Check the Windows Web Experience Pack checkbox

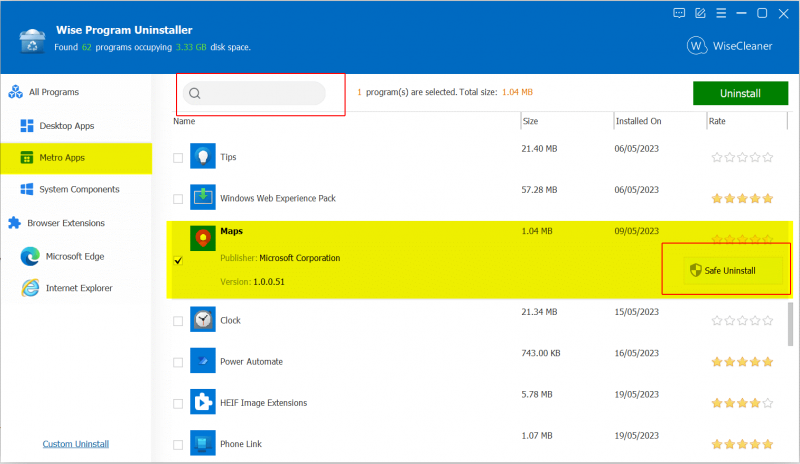(x=178, y=199)
